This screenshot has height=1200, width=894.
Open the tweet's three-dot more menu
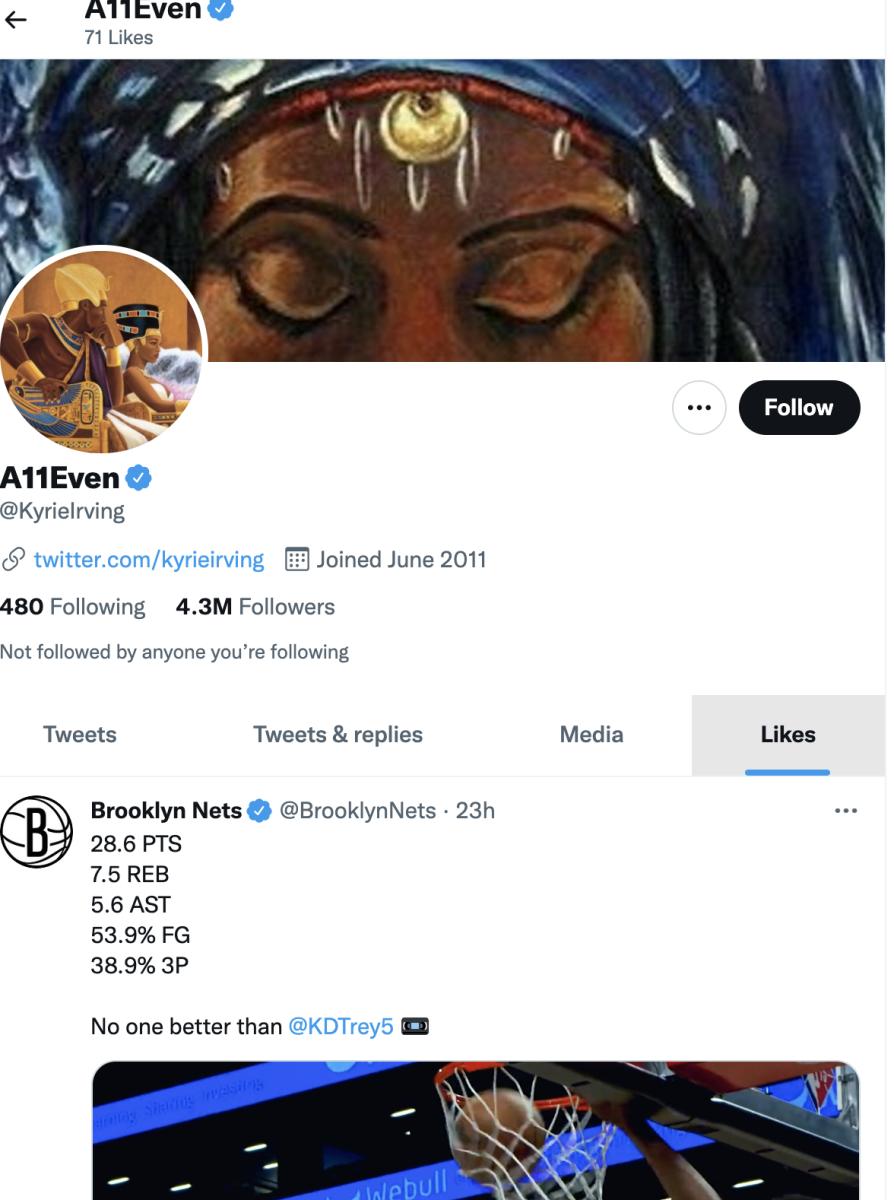tap(846, 811)
